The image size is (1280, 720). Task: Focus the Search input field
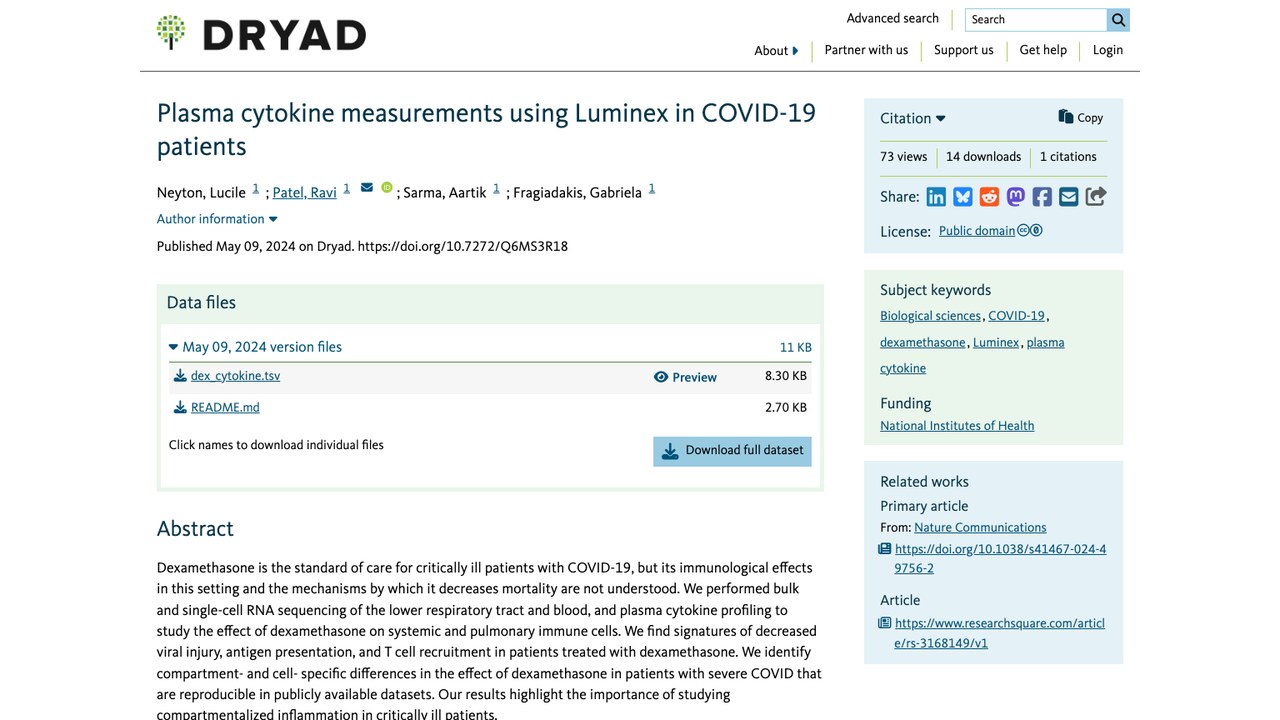[1036, 19]
